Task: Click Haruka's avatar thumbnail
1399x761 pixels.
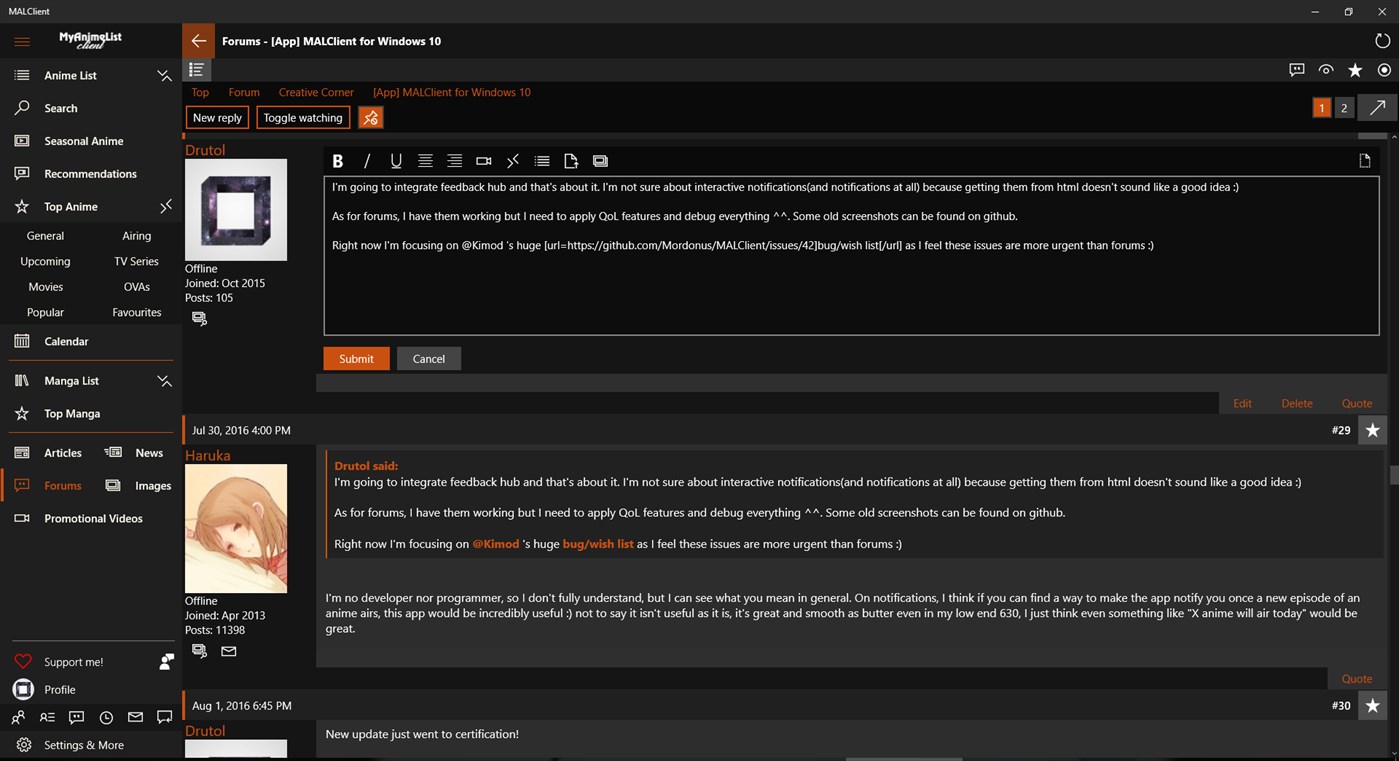Action: coord(236,527)
